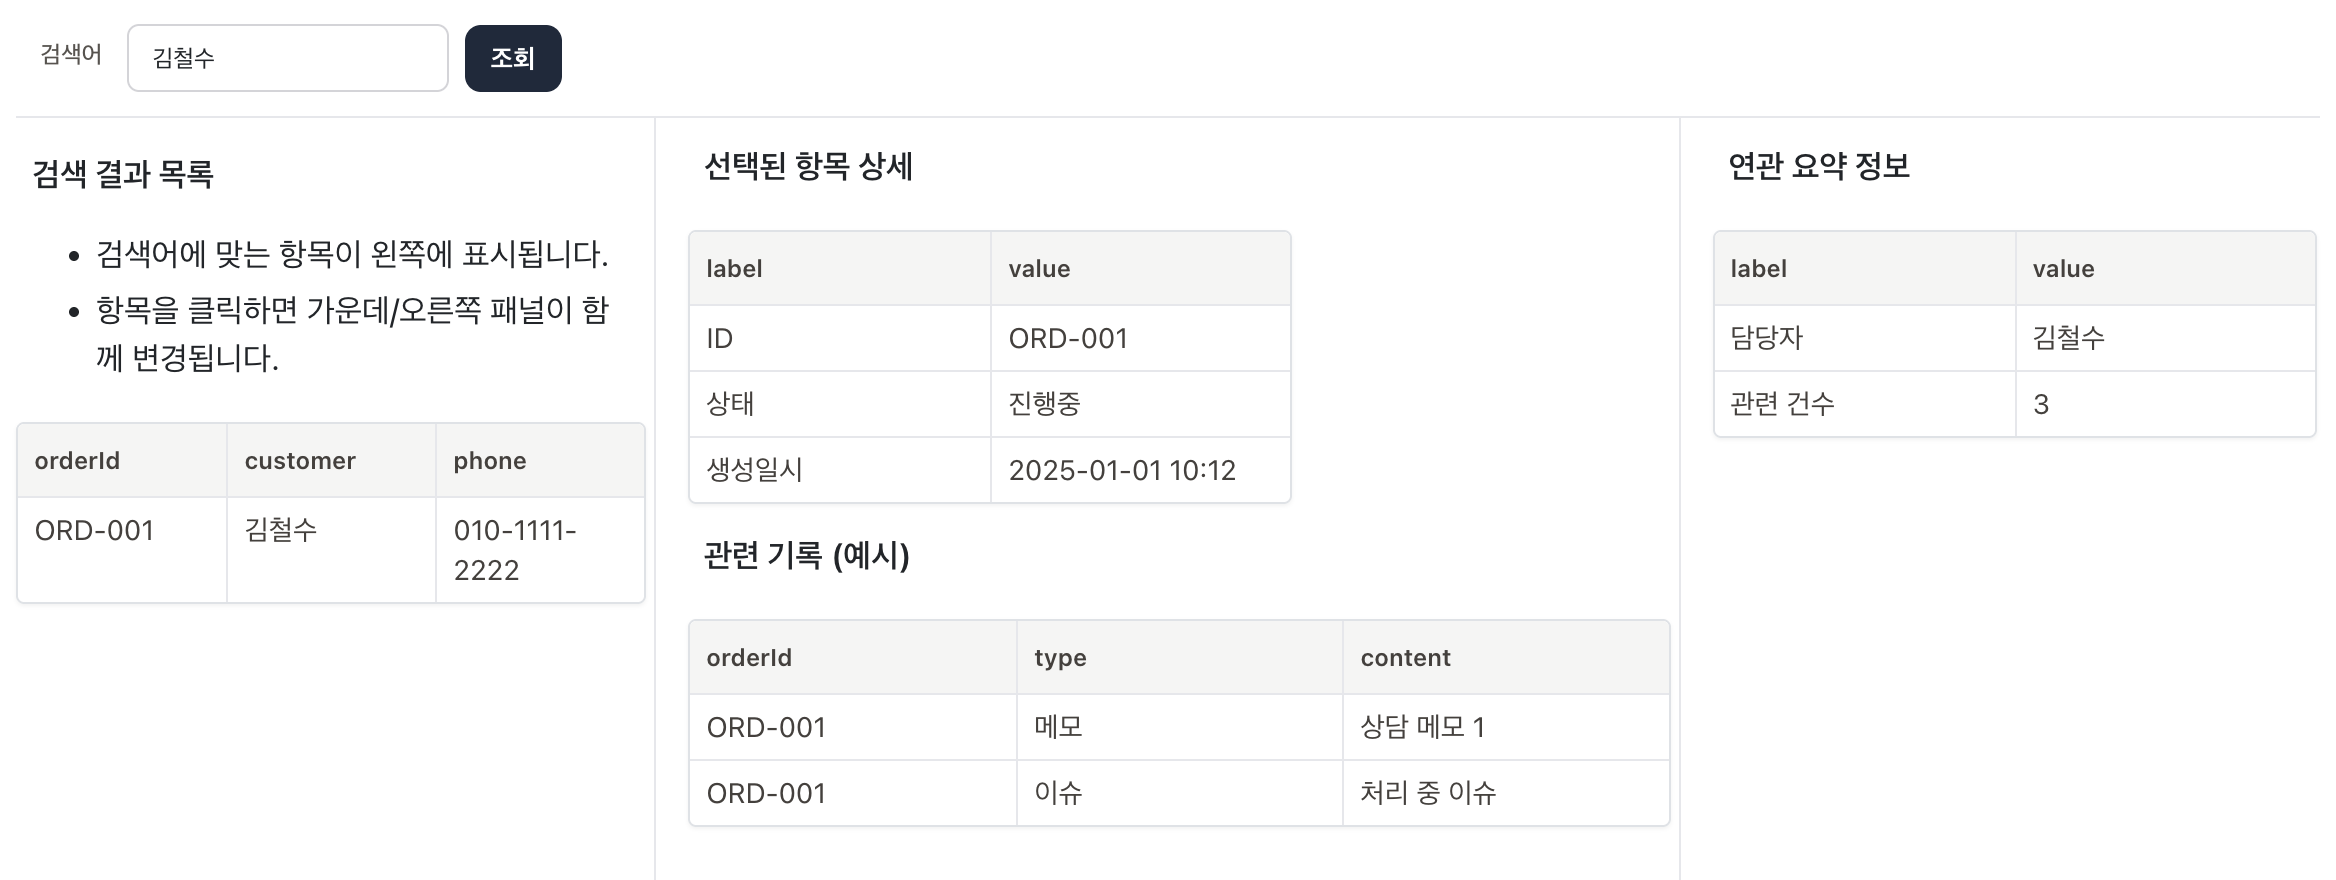This screenshot has width=2336, height=880.
Task: Click the phone column header
Action: (x=489, y=460)
